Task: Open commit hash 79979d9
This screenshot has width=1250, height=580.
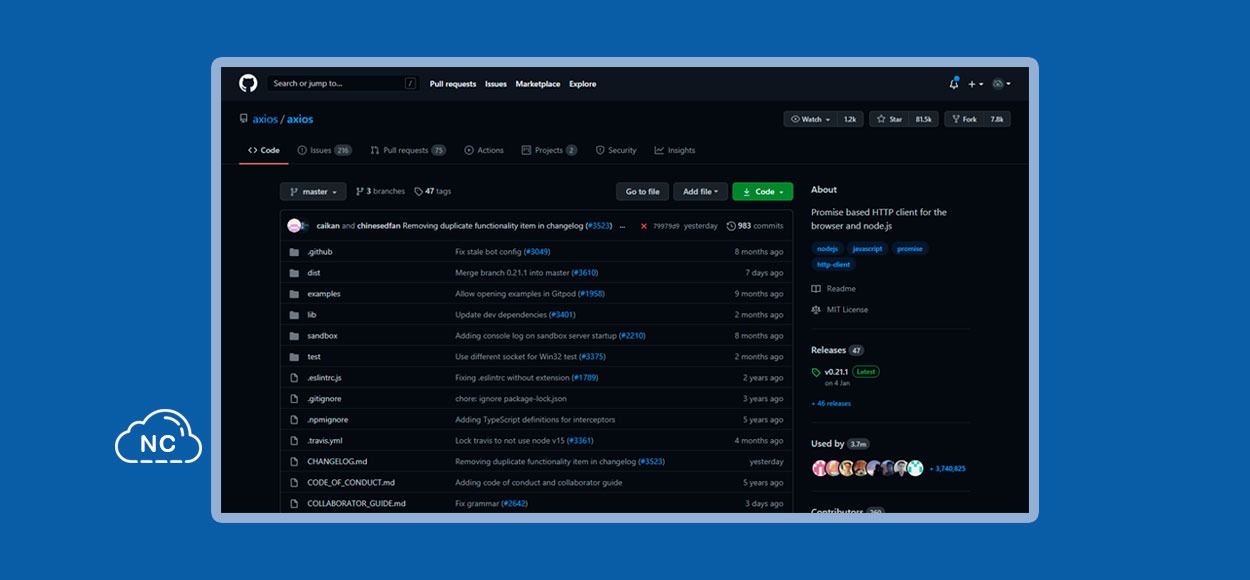Action: click(666, 226)
